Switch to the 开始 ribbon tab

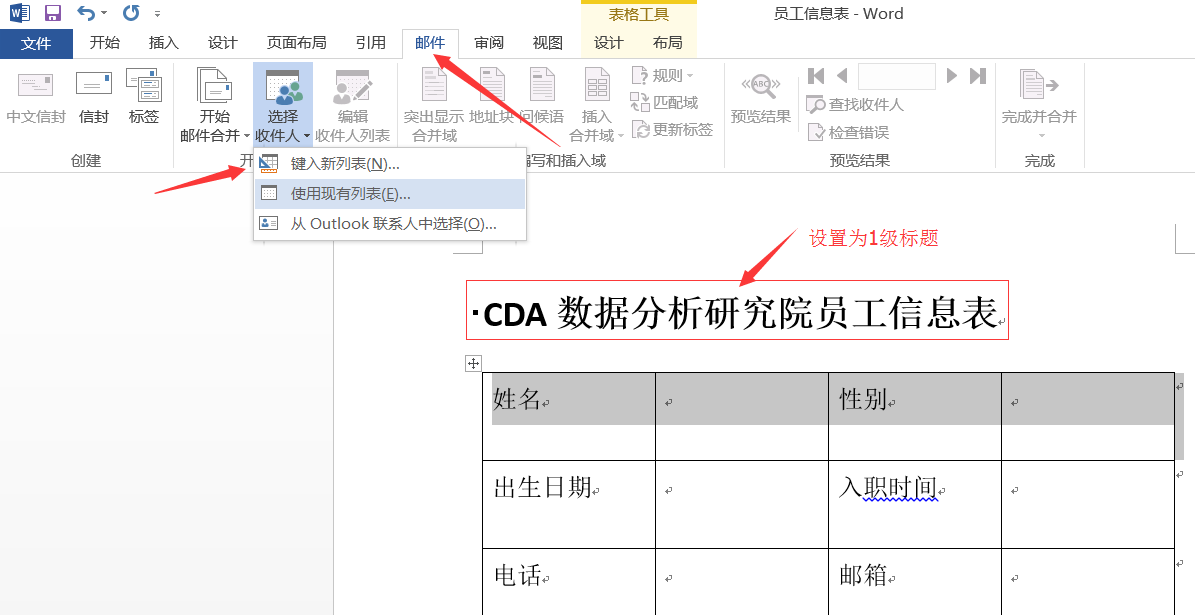pyautogui.click(x=104, y=43)
